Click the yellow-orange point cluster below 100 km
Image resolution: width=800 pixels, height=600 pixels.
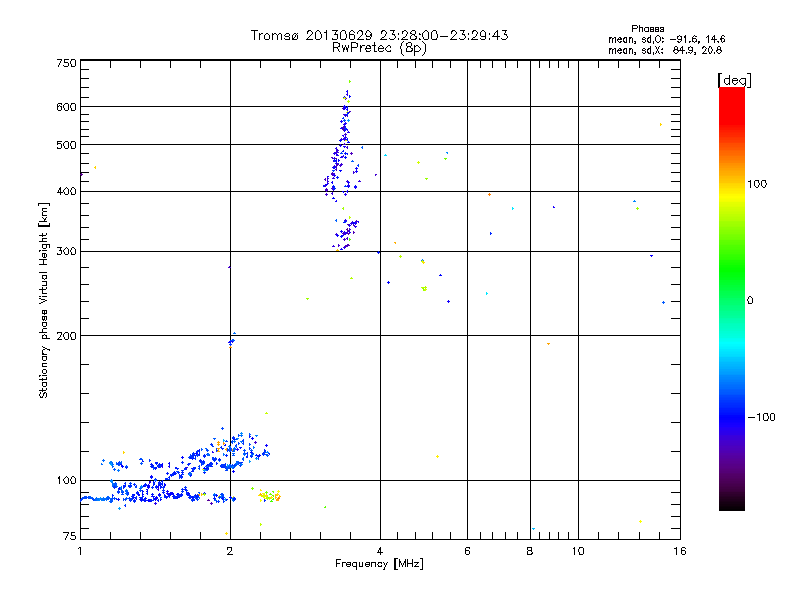[x=270, y=495]
